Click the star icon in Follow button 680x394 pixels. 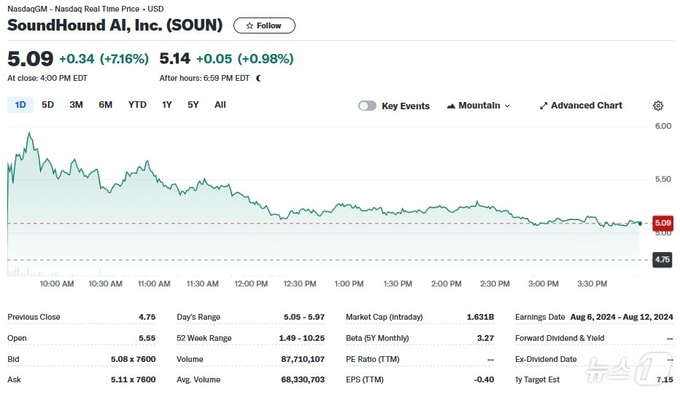249,26
